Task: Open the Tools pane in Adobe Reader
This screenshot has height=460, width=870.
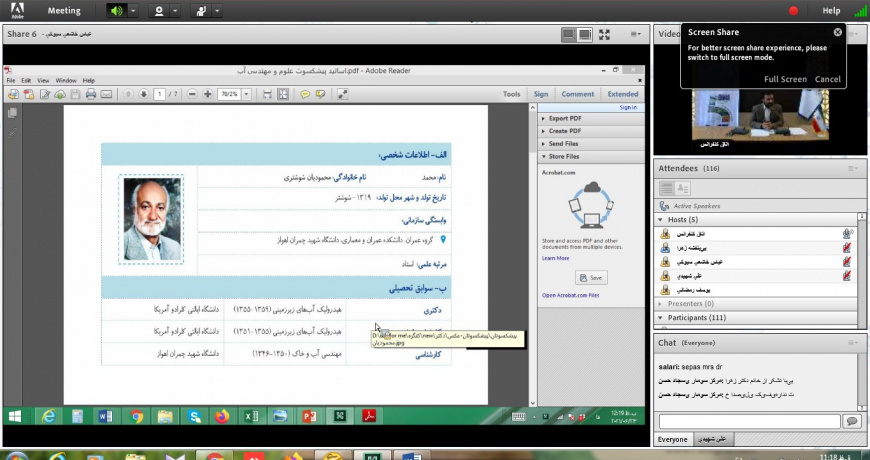Action: 512,94
